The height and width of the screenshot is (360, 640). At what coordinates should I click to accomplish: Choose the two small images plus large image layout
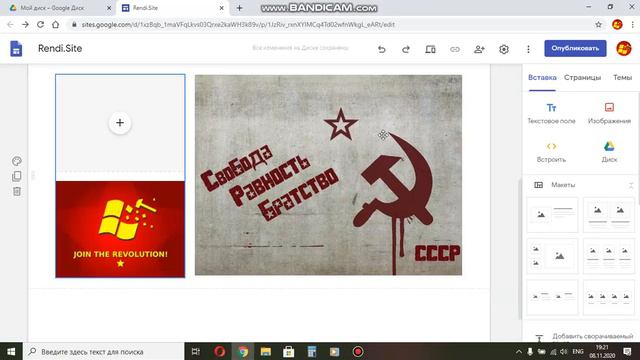pyautogui.click(x=552, y=256)
